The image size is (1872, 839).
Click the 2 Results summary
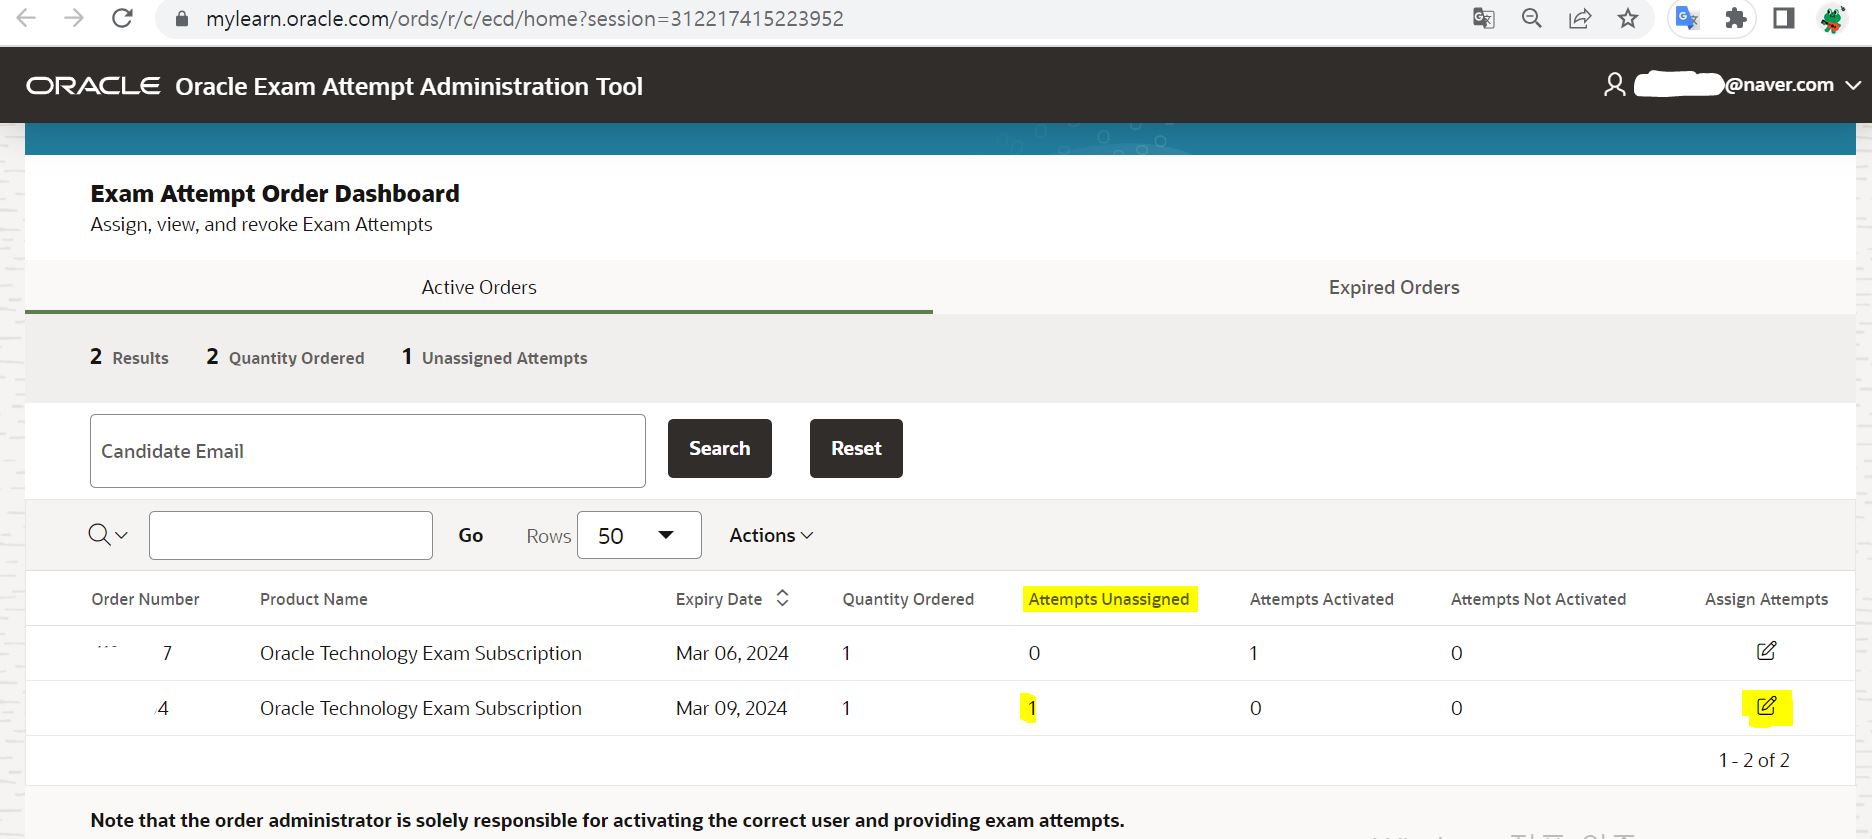tap(129, 357)
